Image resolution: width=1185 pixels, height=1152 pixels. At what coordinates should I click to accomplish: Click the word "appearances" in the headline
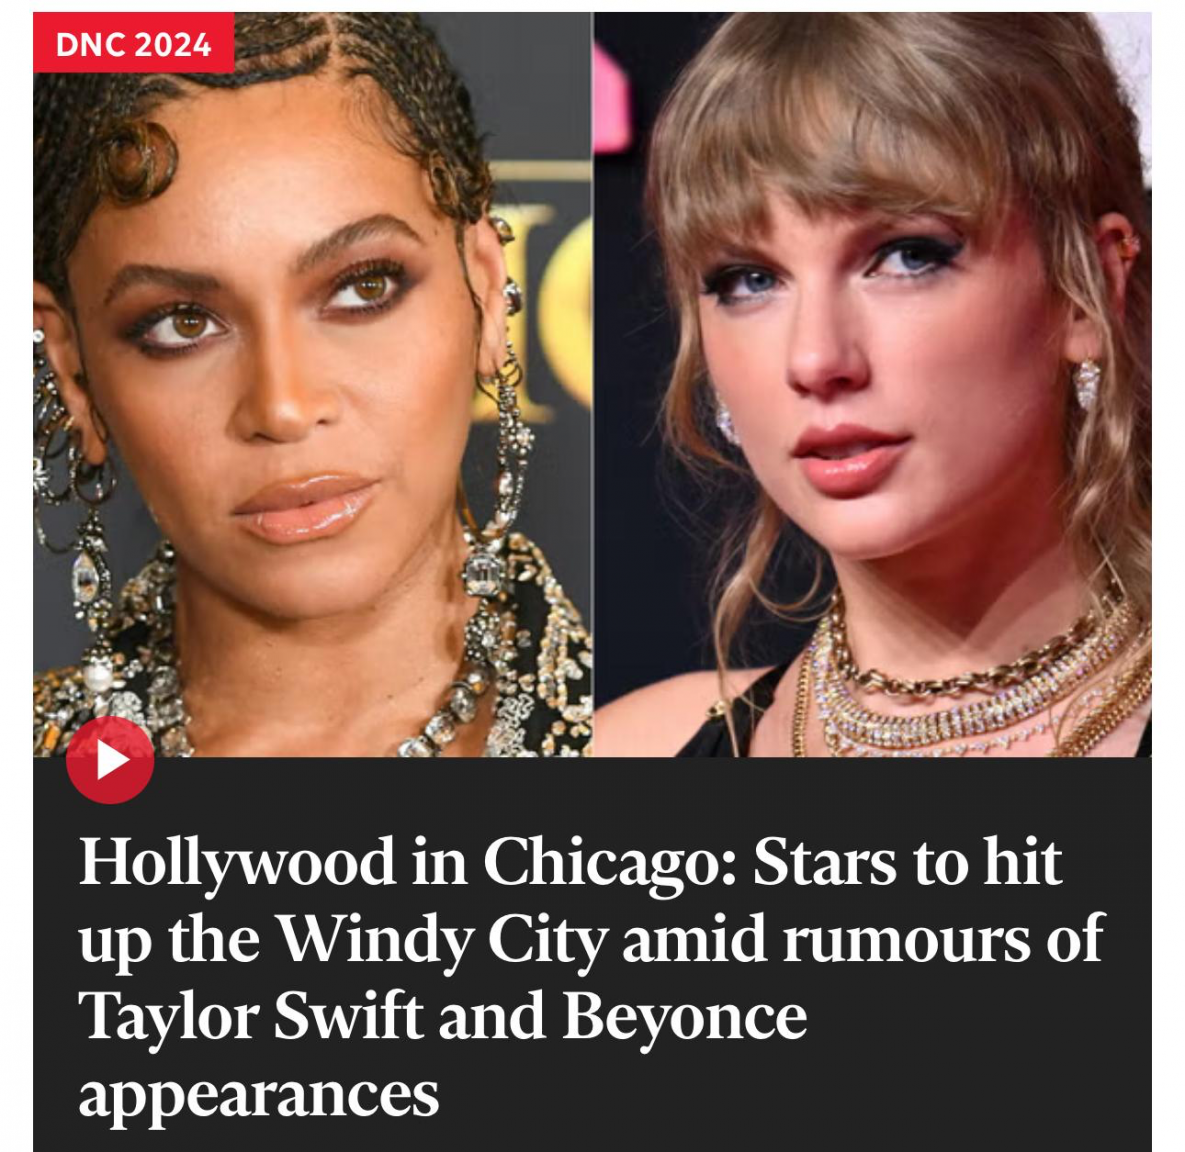pos(258,1095)
